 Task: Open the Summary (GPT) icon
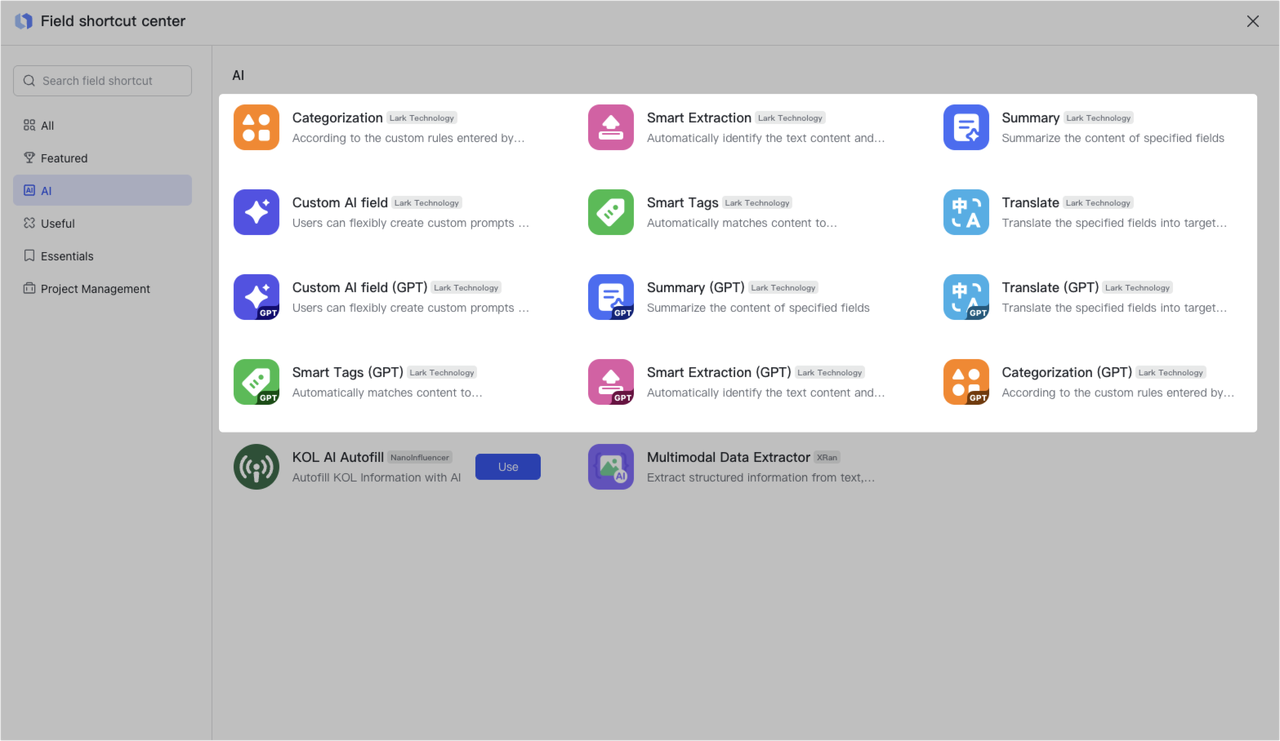(x=611, y=297)
